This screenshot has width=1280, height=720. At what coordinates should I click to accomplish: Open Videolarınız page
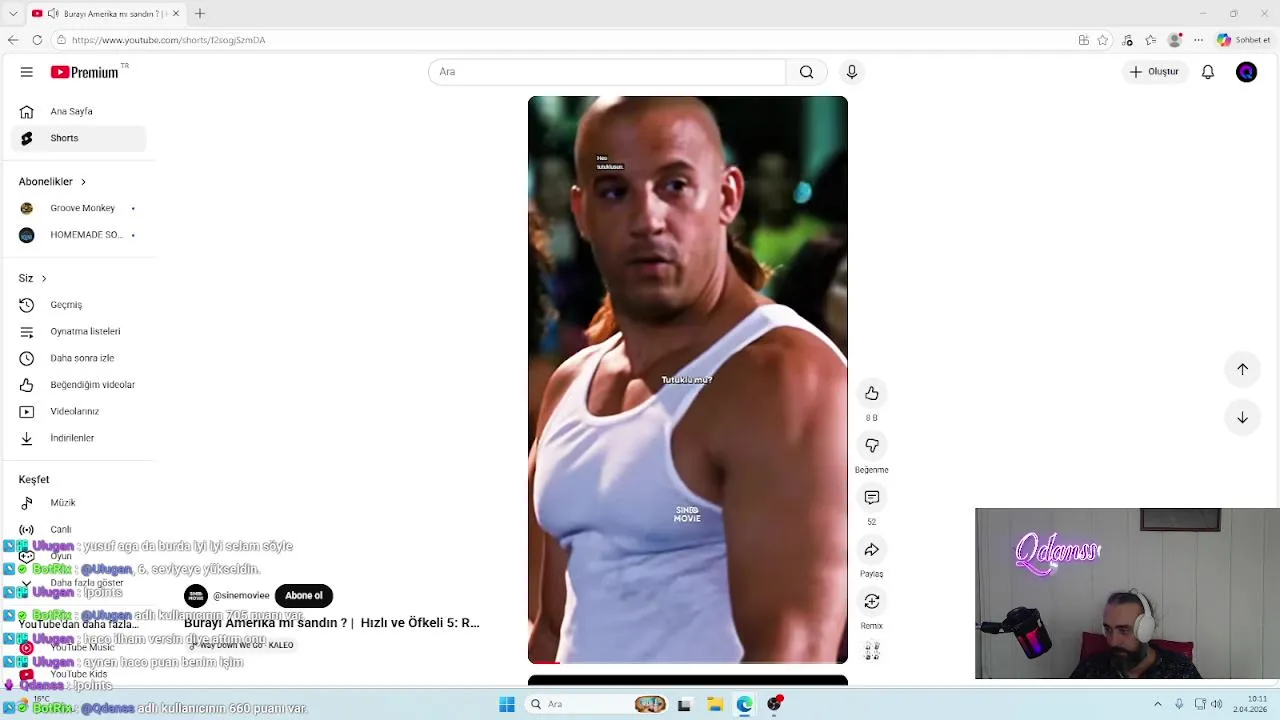78,411
